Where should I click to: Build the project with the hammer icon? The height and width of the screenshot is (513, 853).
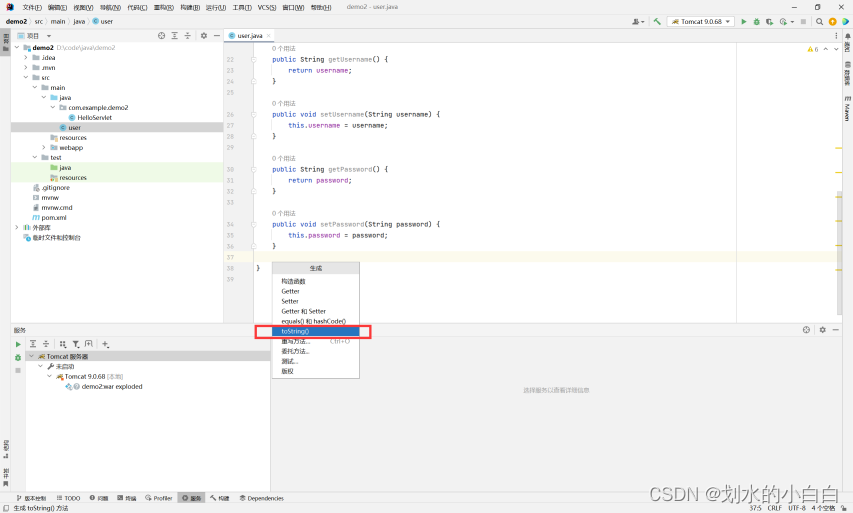click(x=657, y=22)
